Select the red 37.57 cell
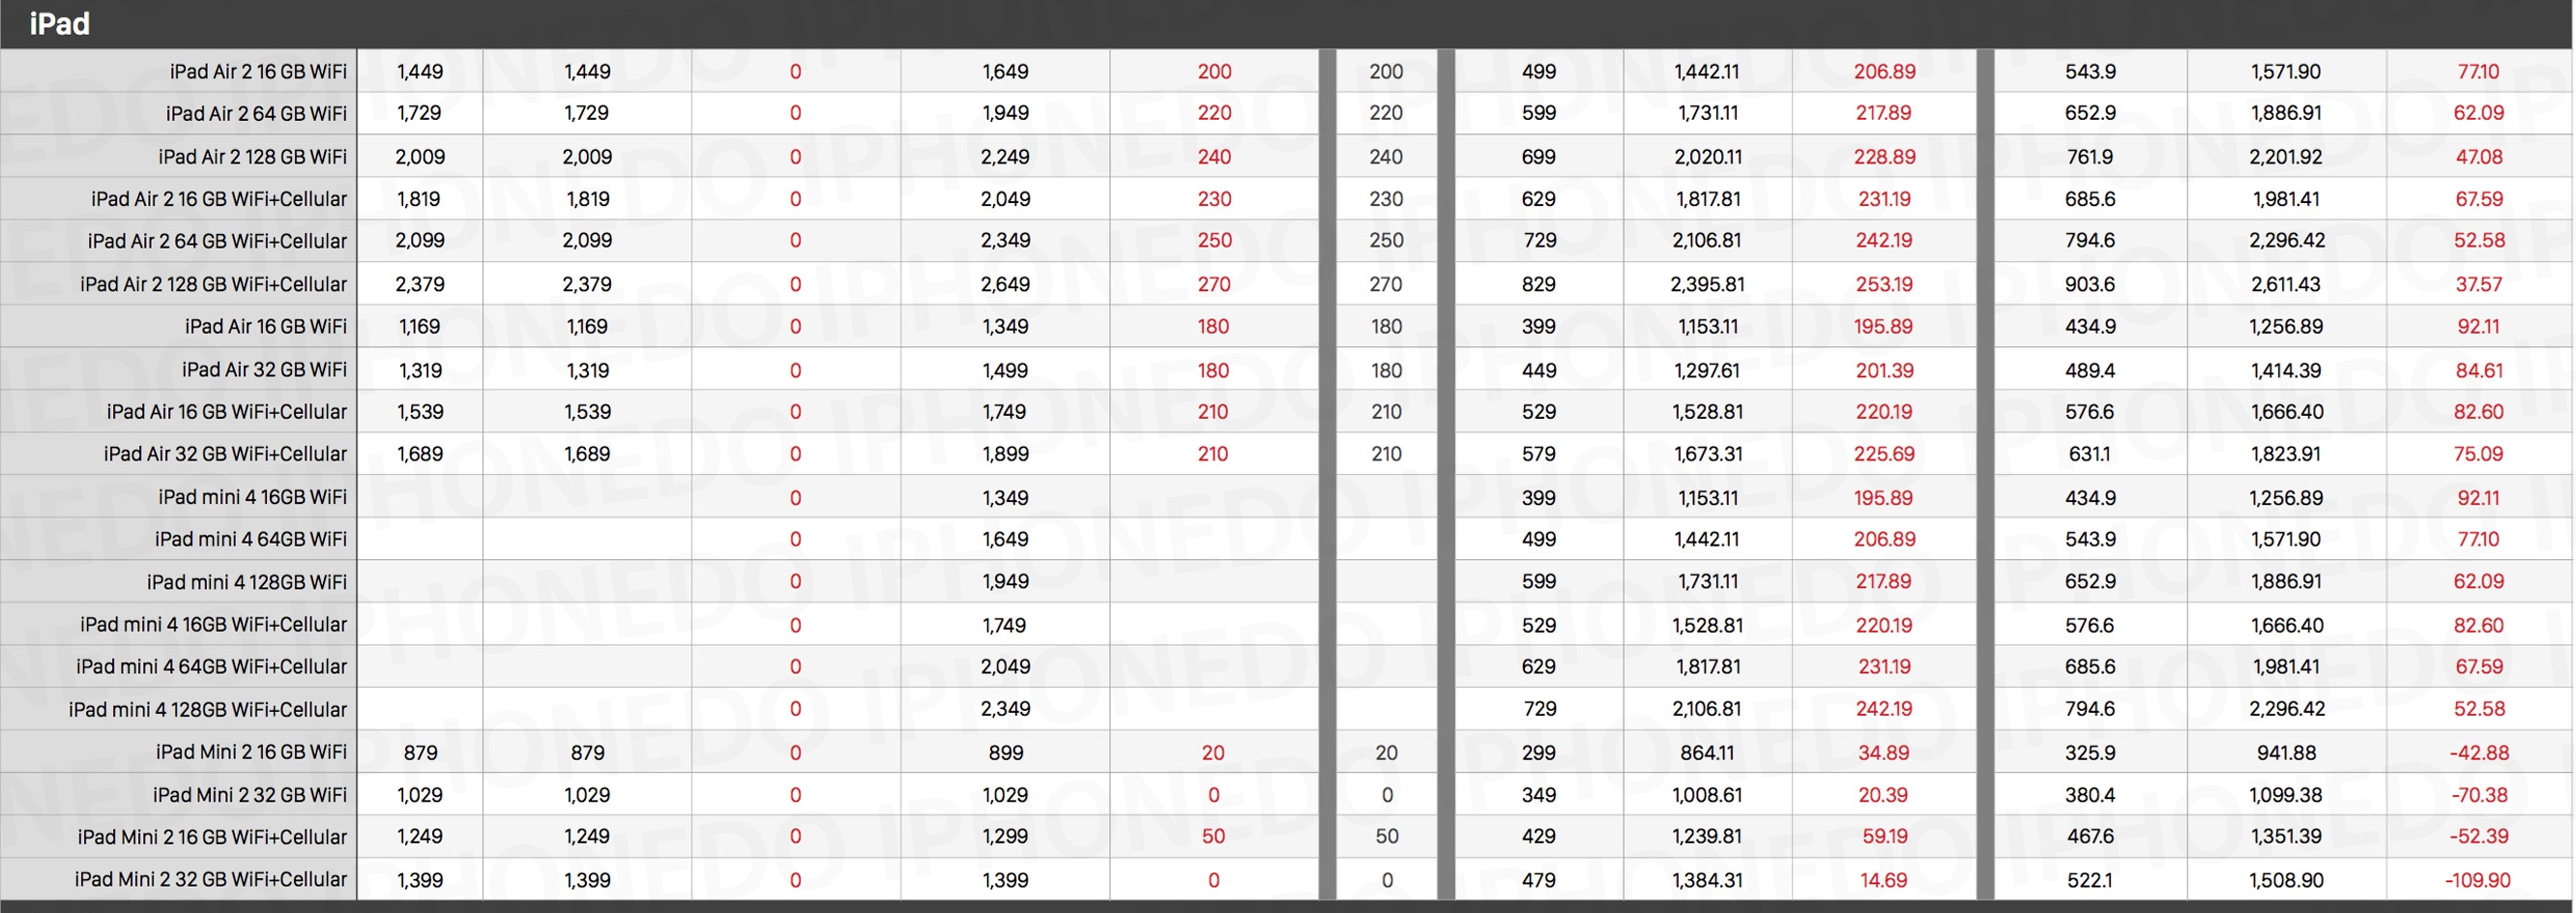Viewport: 2576px width, 913px height. [x=2478, y=284]
